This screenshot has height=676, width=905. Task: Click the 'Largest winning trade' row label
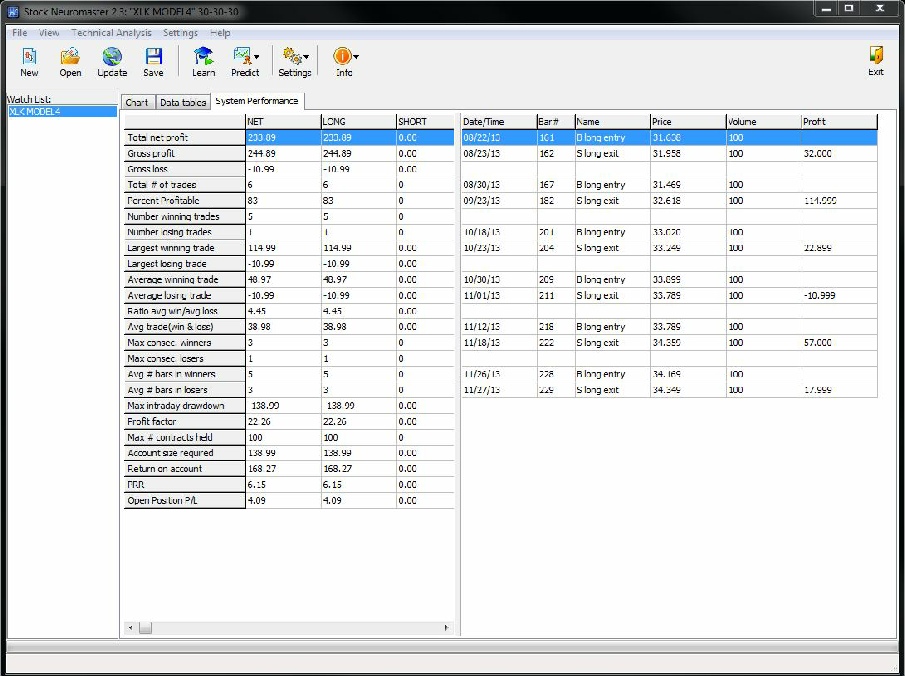[185, 248]
